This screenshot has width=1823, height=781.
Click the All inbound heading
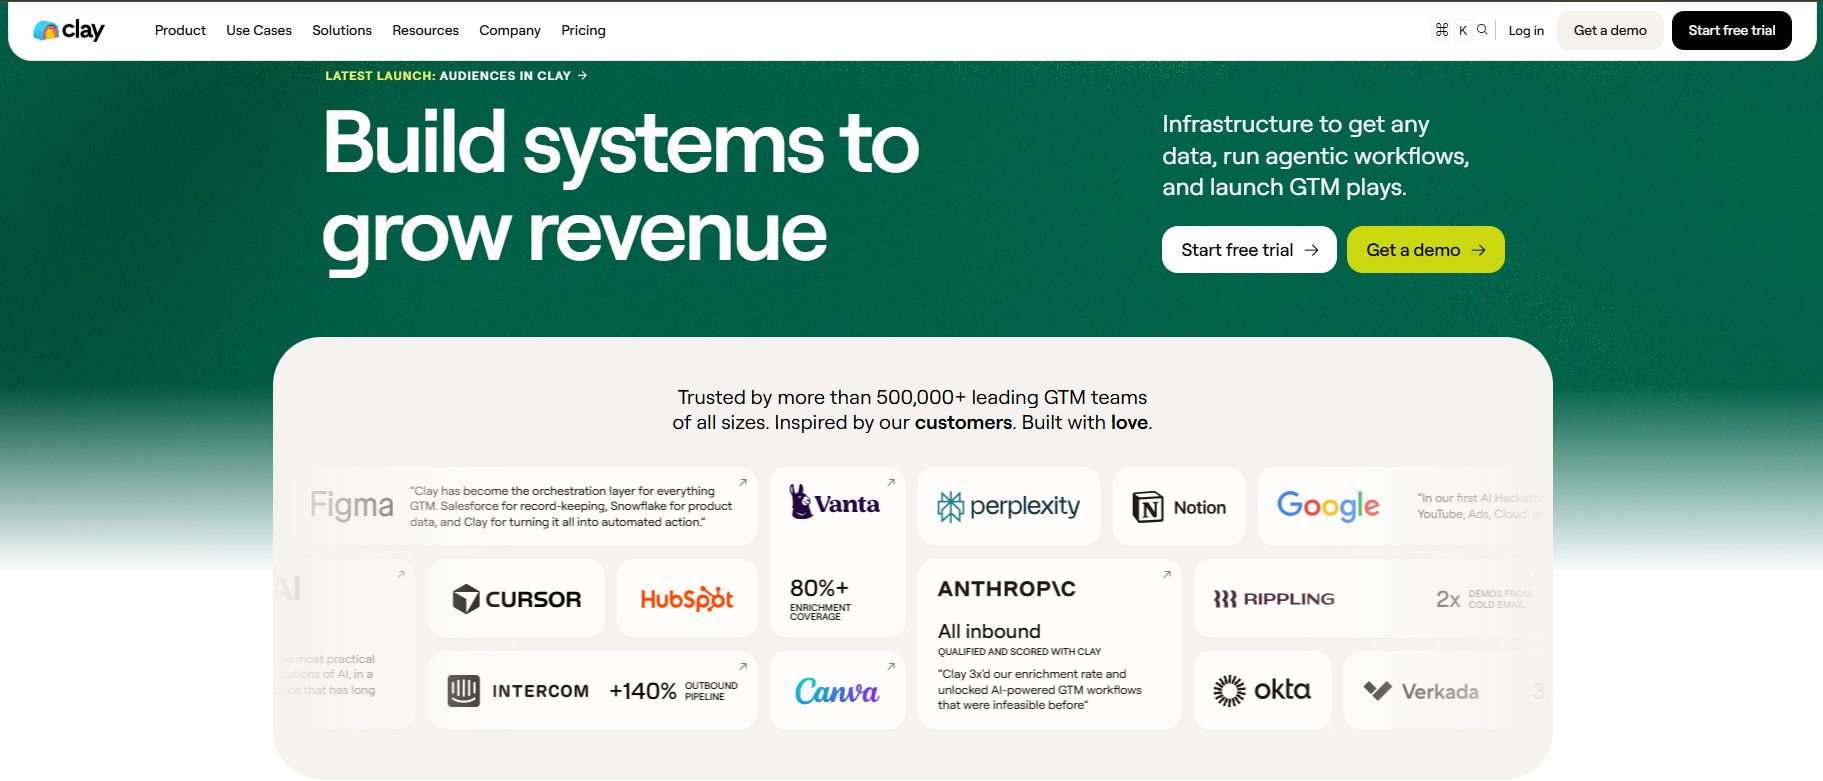pyautogui.click(x=989, y=631)
